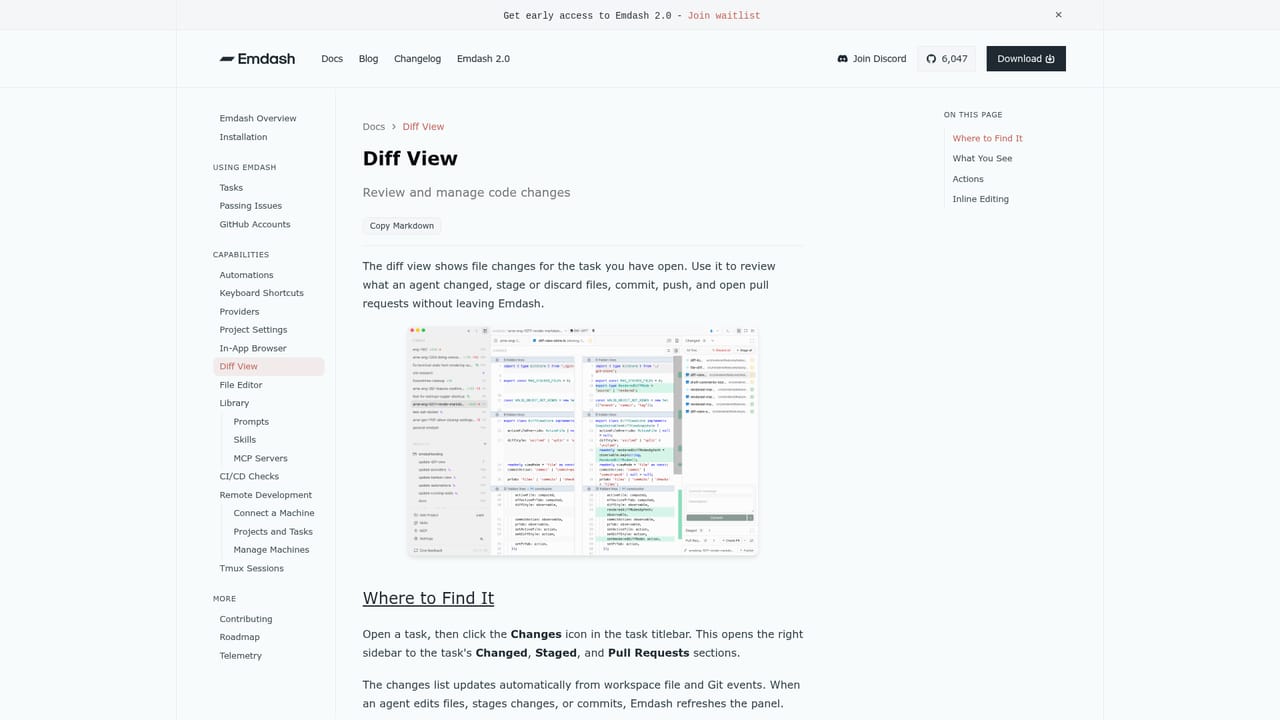Image resolution: width=1280 pixels, height=720 pixels.
Task: Open the GitHub Accounts page
Action: [255, 225]
